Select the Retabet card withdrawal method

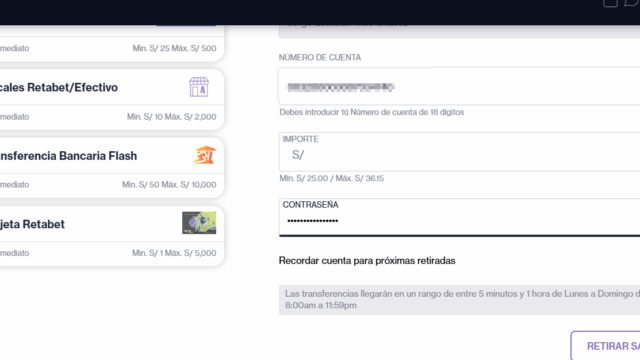(111, 236)
